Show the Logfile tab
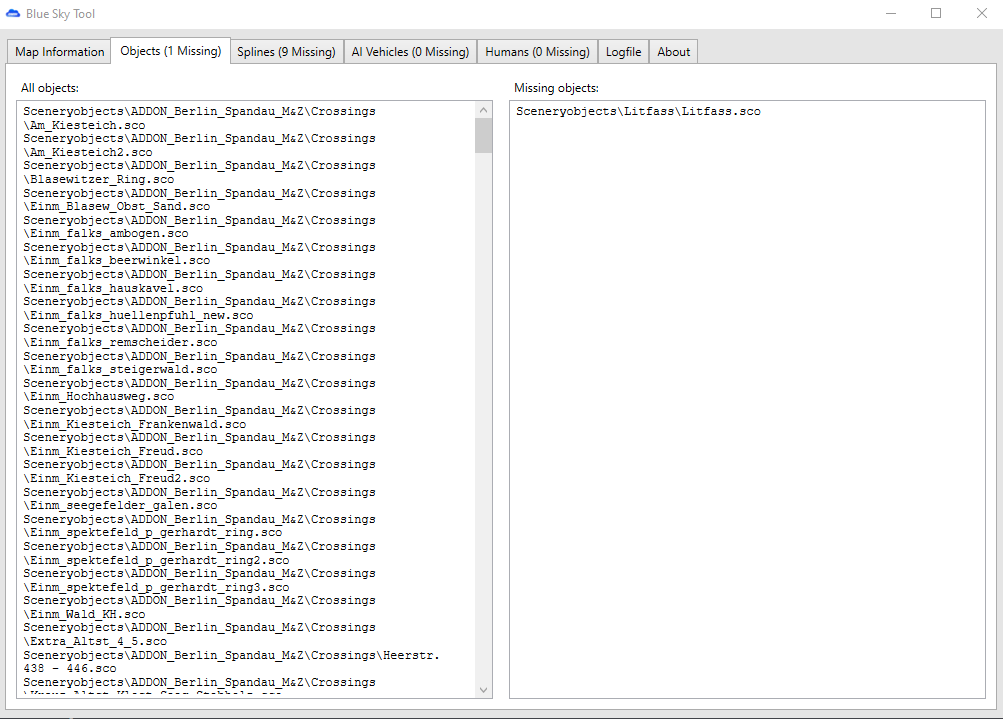The image size is (1003, 719). pyautogui.click(x=623, y=52)
